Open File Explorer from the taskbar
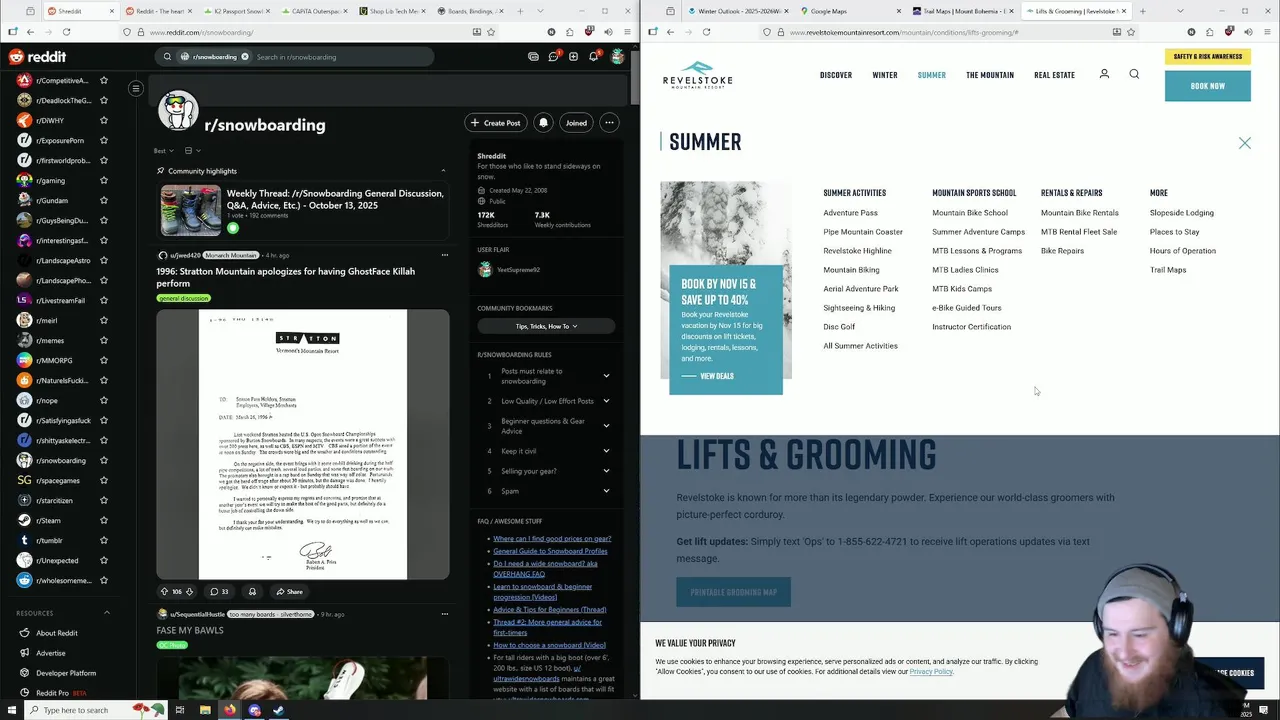The width and height of the screenshot is (1280, 720). (205, 710)
